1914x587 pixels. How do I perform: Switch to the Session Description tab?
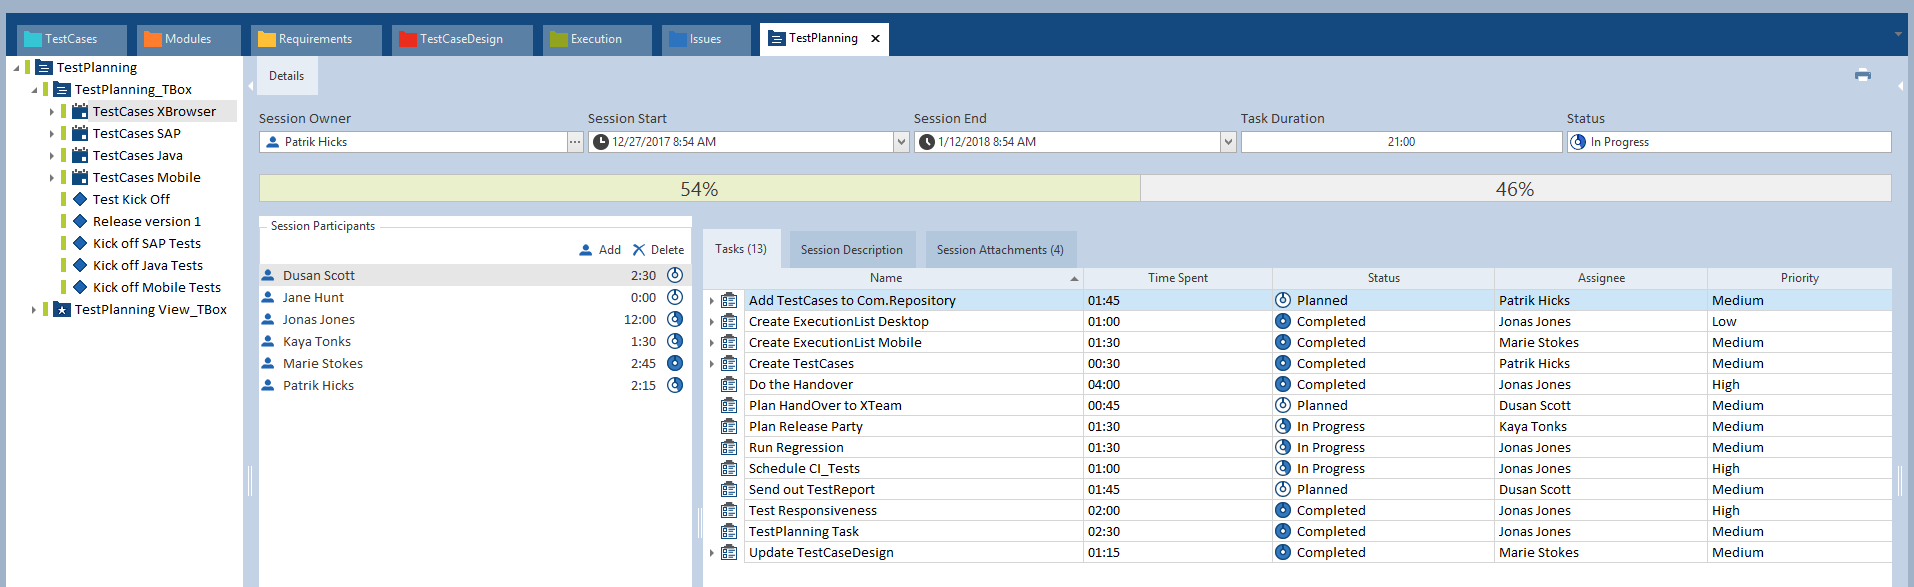pyautogui.click(x=851, y=250)
